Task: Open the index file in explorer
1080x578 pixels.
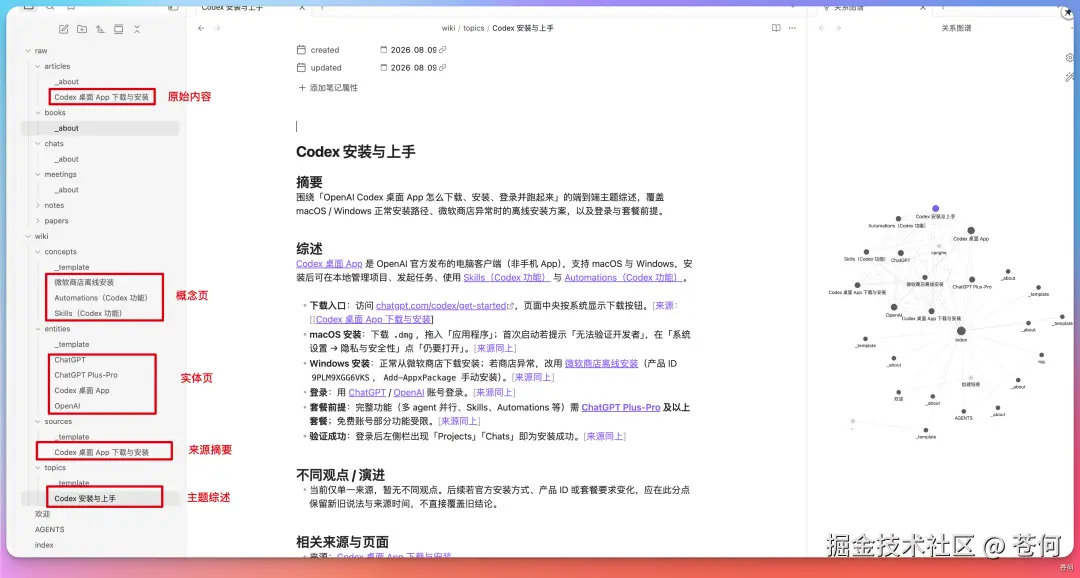Action: click(44, 545)
